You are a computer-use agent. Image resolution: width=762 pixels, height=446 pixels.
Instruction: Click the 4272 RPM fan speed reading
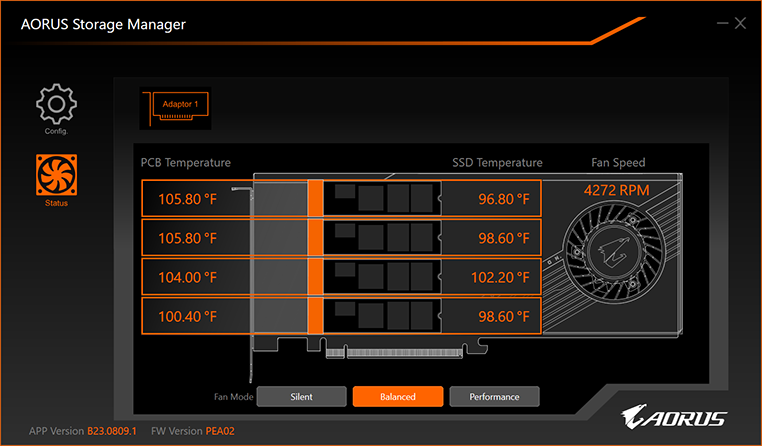pos(618,189)
